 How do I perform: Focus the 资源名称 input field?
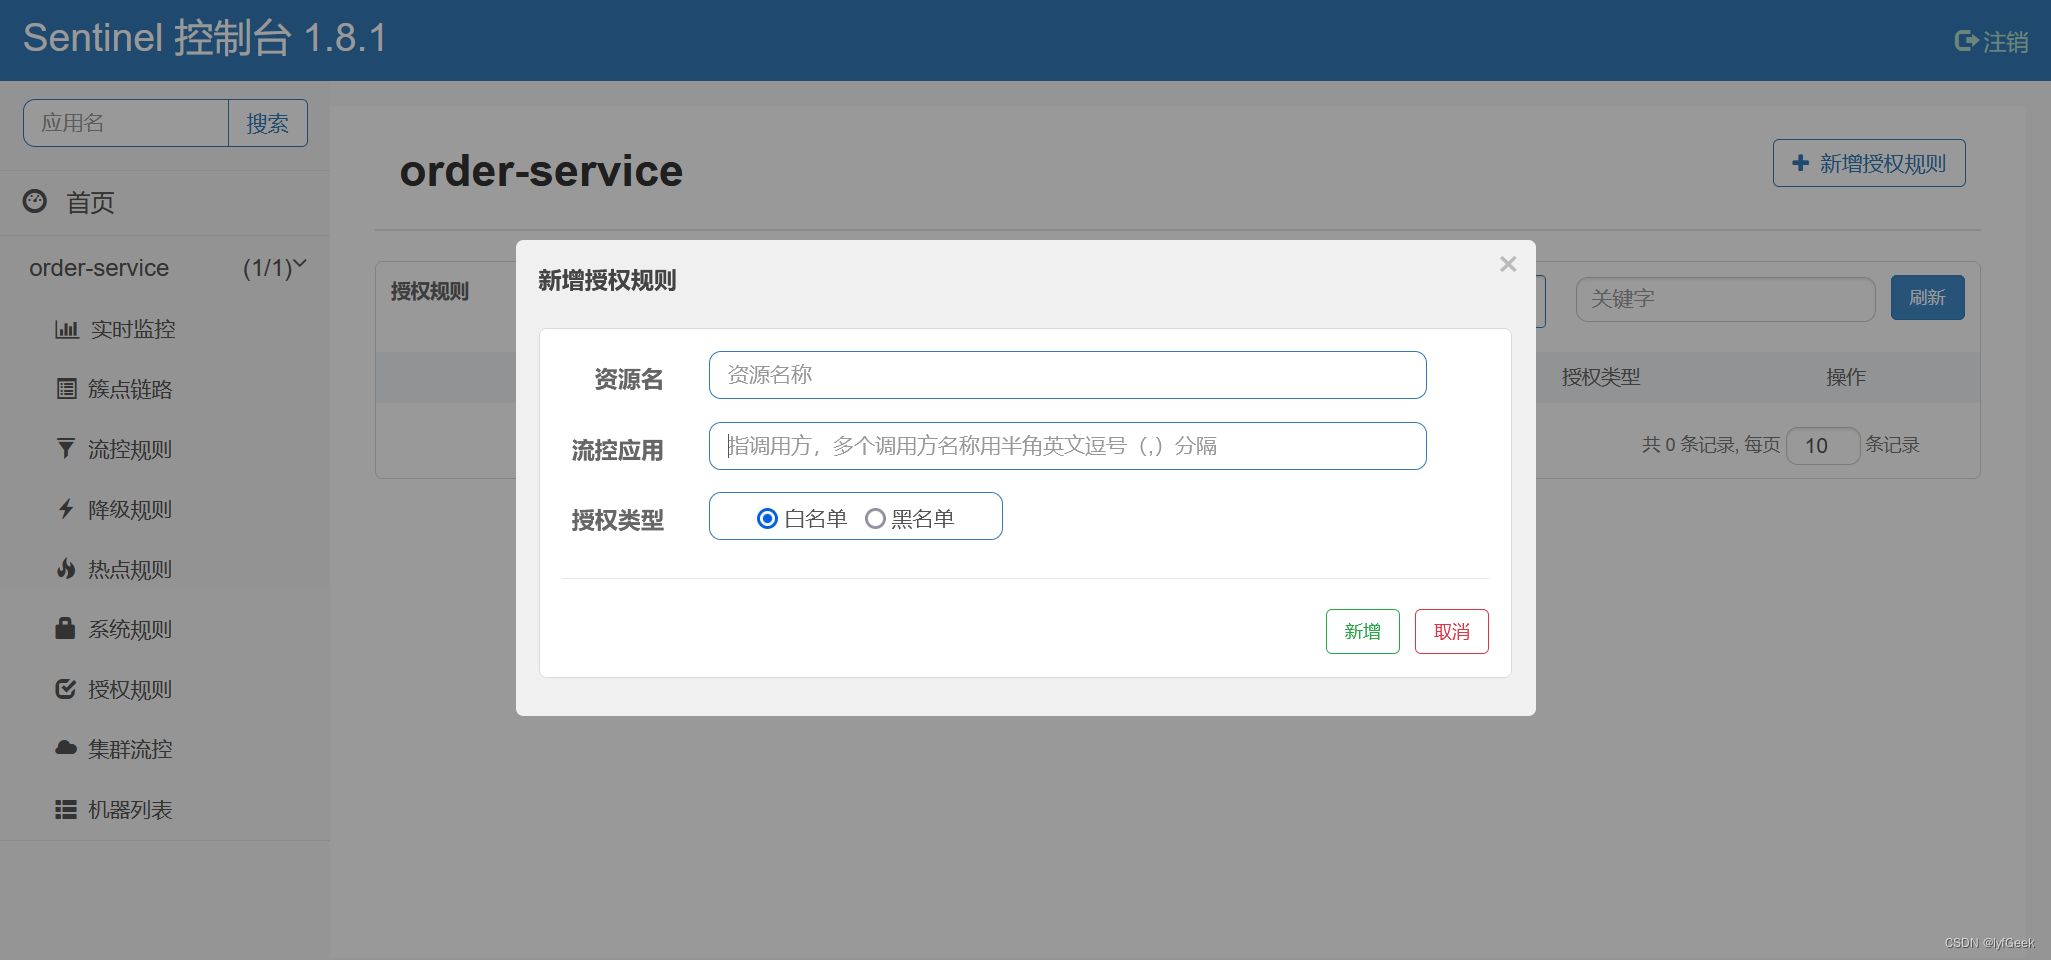click(1067, 375)
